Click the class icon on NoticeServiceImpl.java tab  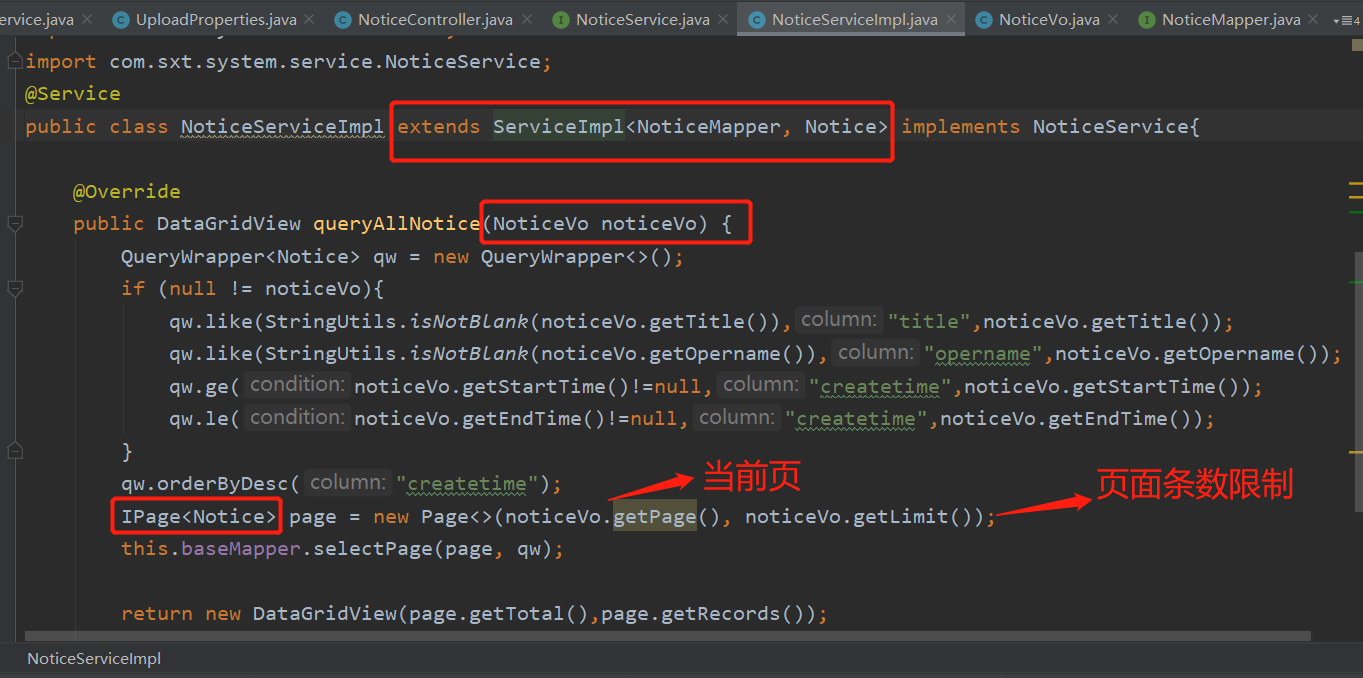pyautogui.click(x=757, y=19)
